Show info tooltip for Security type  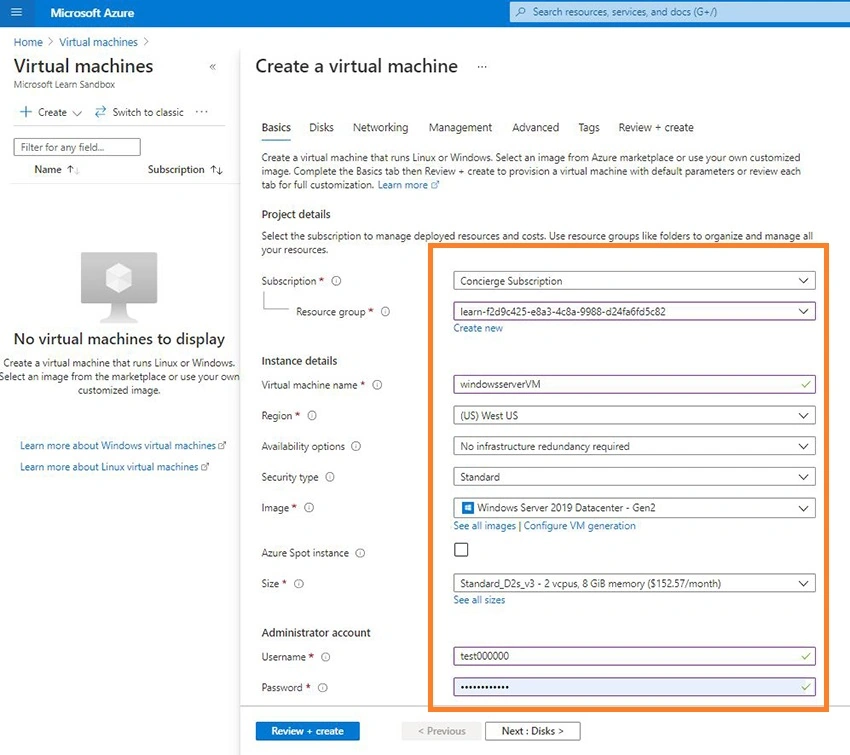[330, 477]
